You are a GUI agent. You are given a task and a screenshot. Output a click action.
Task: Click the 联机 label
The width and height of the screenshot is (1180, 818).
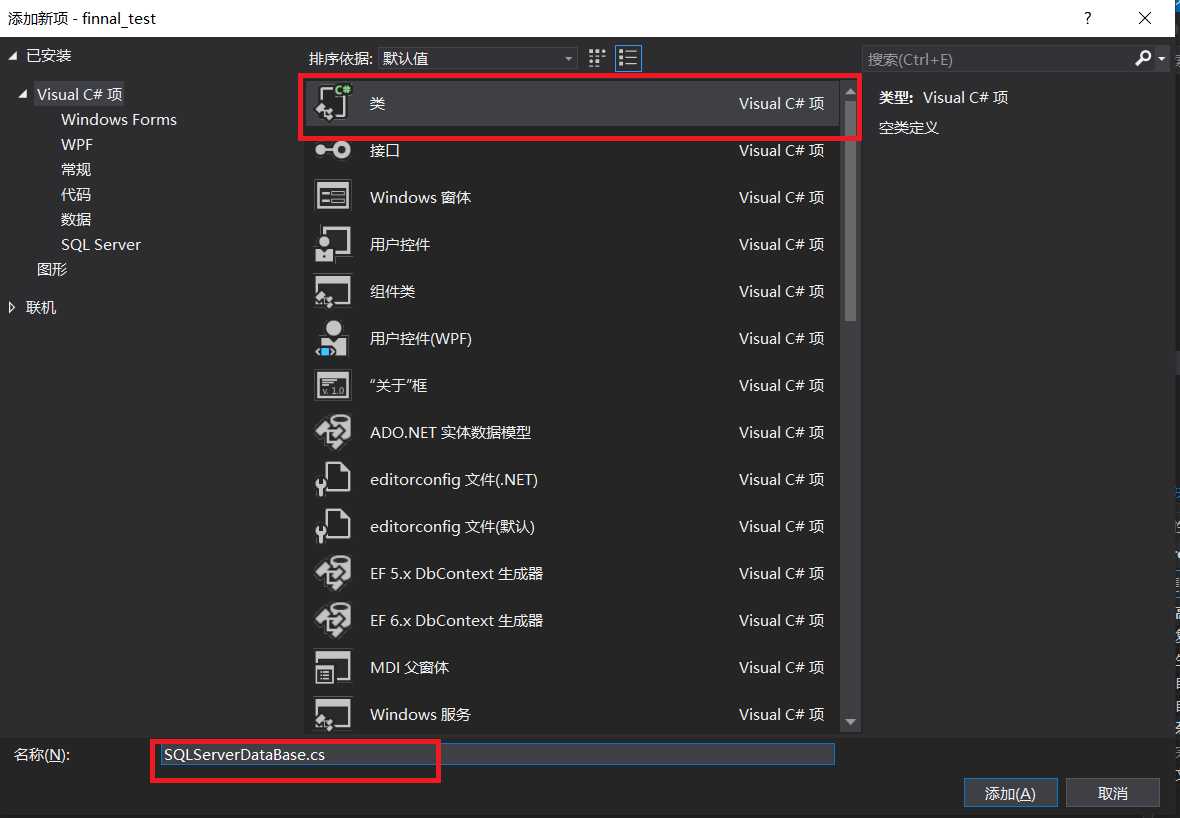[x=41, y=307]
